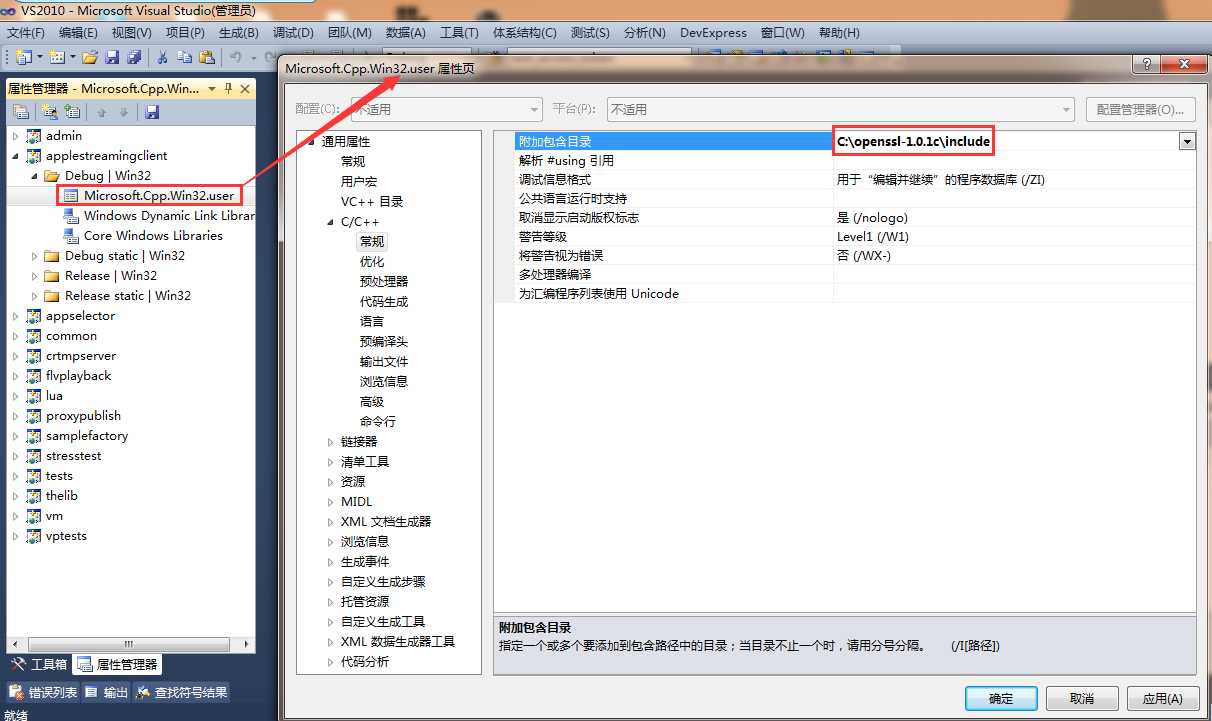Select Core Windows Libraries sheet
This screenshot has width=1212, height=721.
153,236
